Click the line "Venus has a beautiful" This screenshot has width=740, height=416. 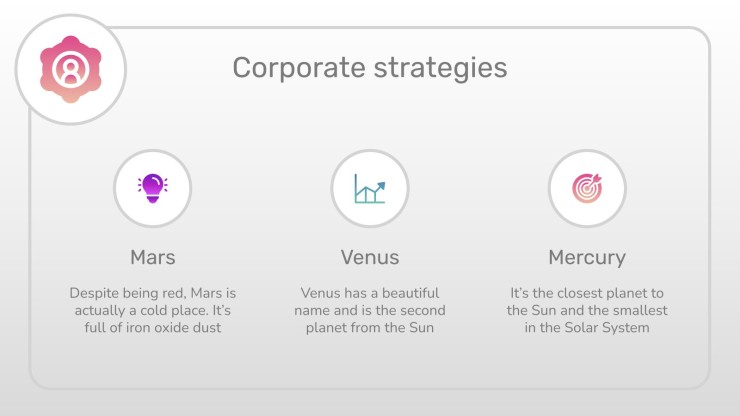370,293
